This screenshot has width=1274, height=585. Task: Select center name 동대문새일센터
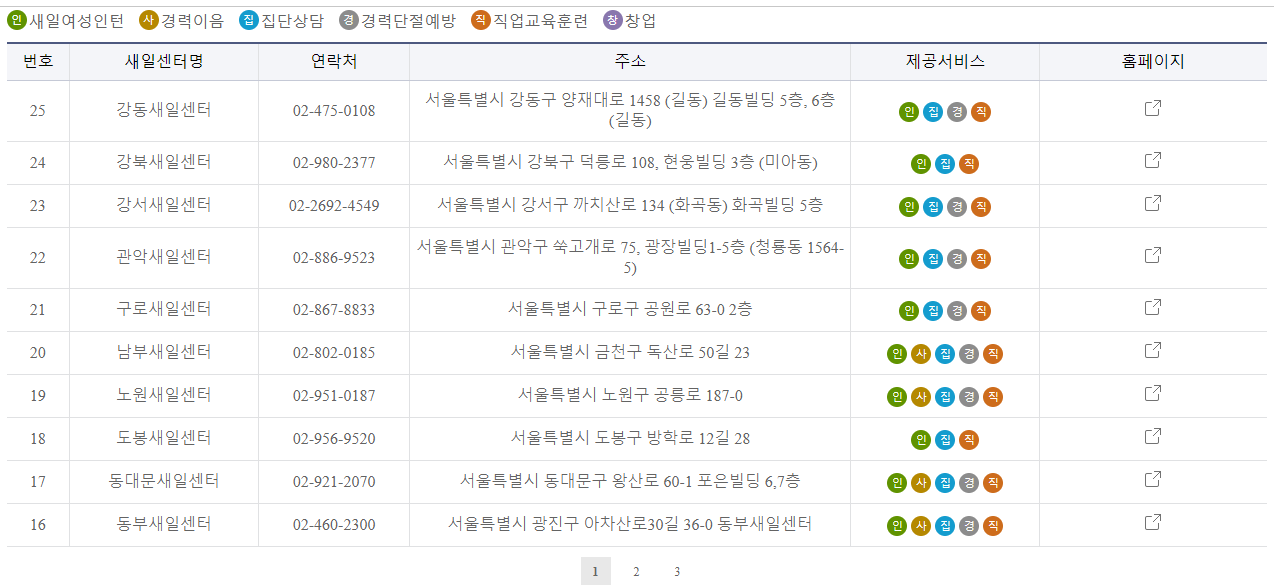tap(164, 481)
